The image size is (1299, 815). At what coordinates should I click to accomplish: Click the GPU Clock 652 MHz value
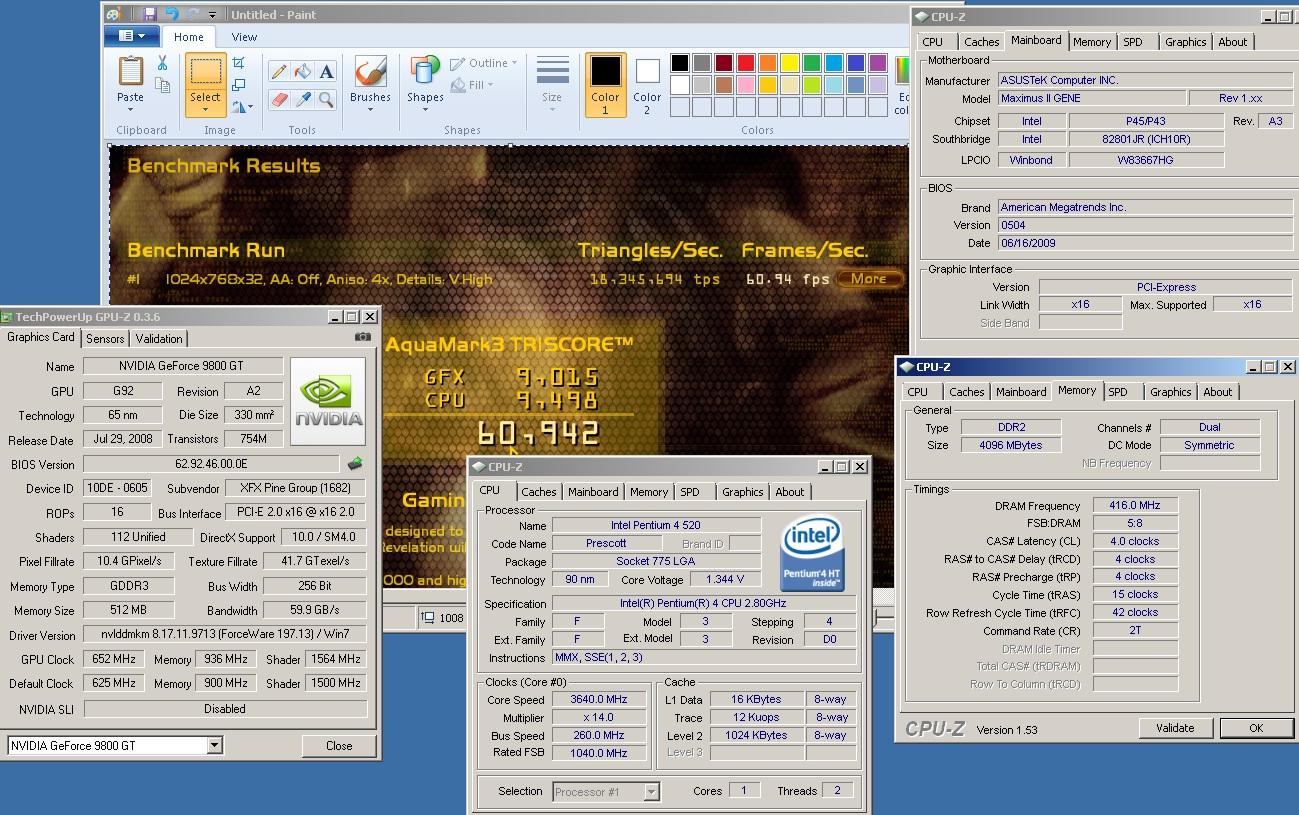[112, 659]
